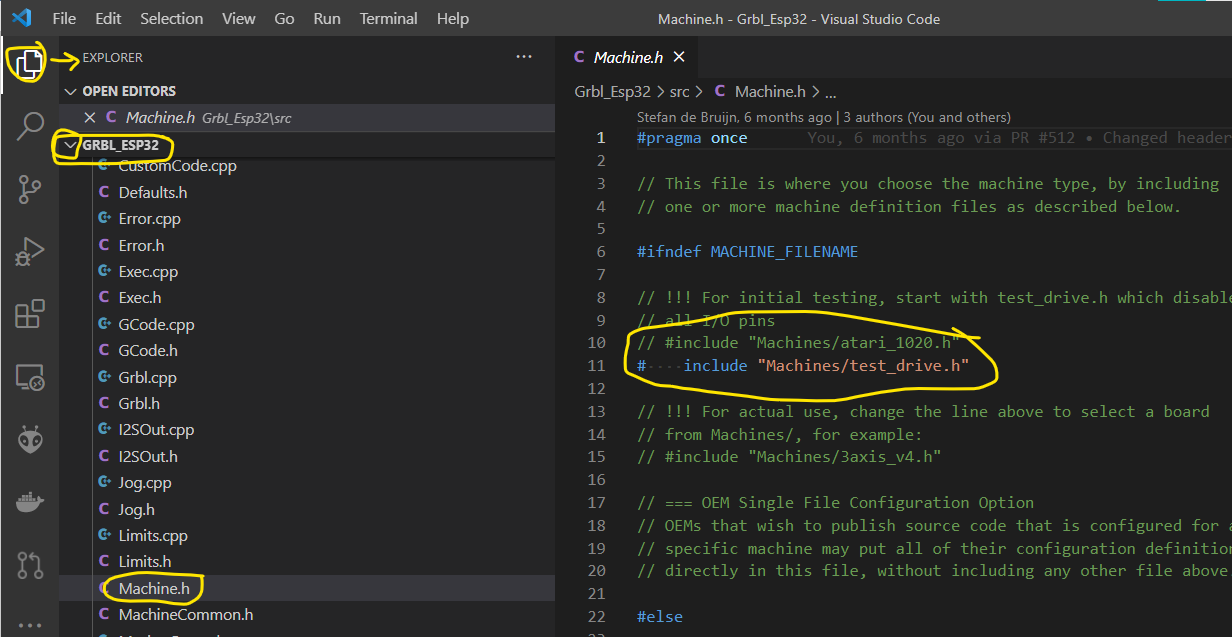
Task: Open the pull requests icon view
Action: [x=29, y=564]
